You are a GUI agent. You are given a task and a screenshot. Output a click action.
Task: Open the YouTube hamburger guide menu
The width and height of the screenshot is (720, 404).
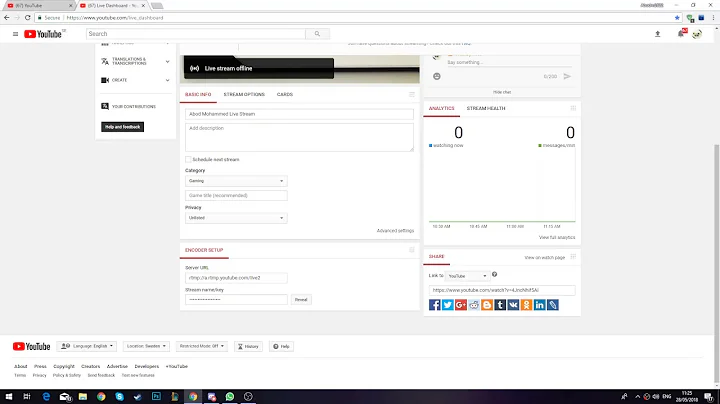(15, 34)
